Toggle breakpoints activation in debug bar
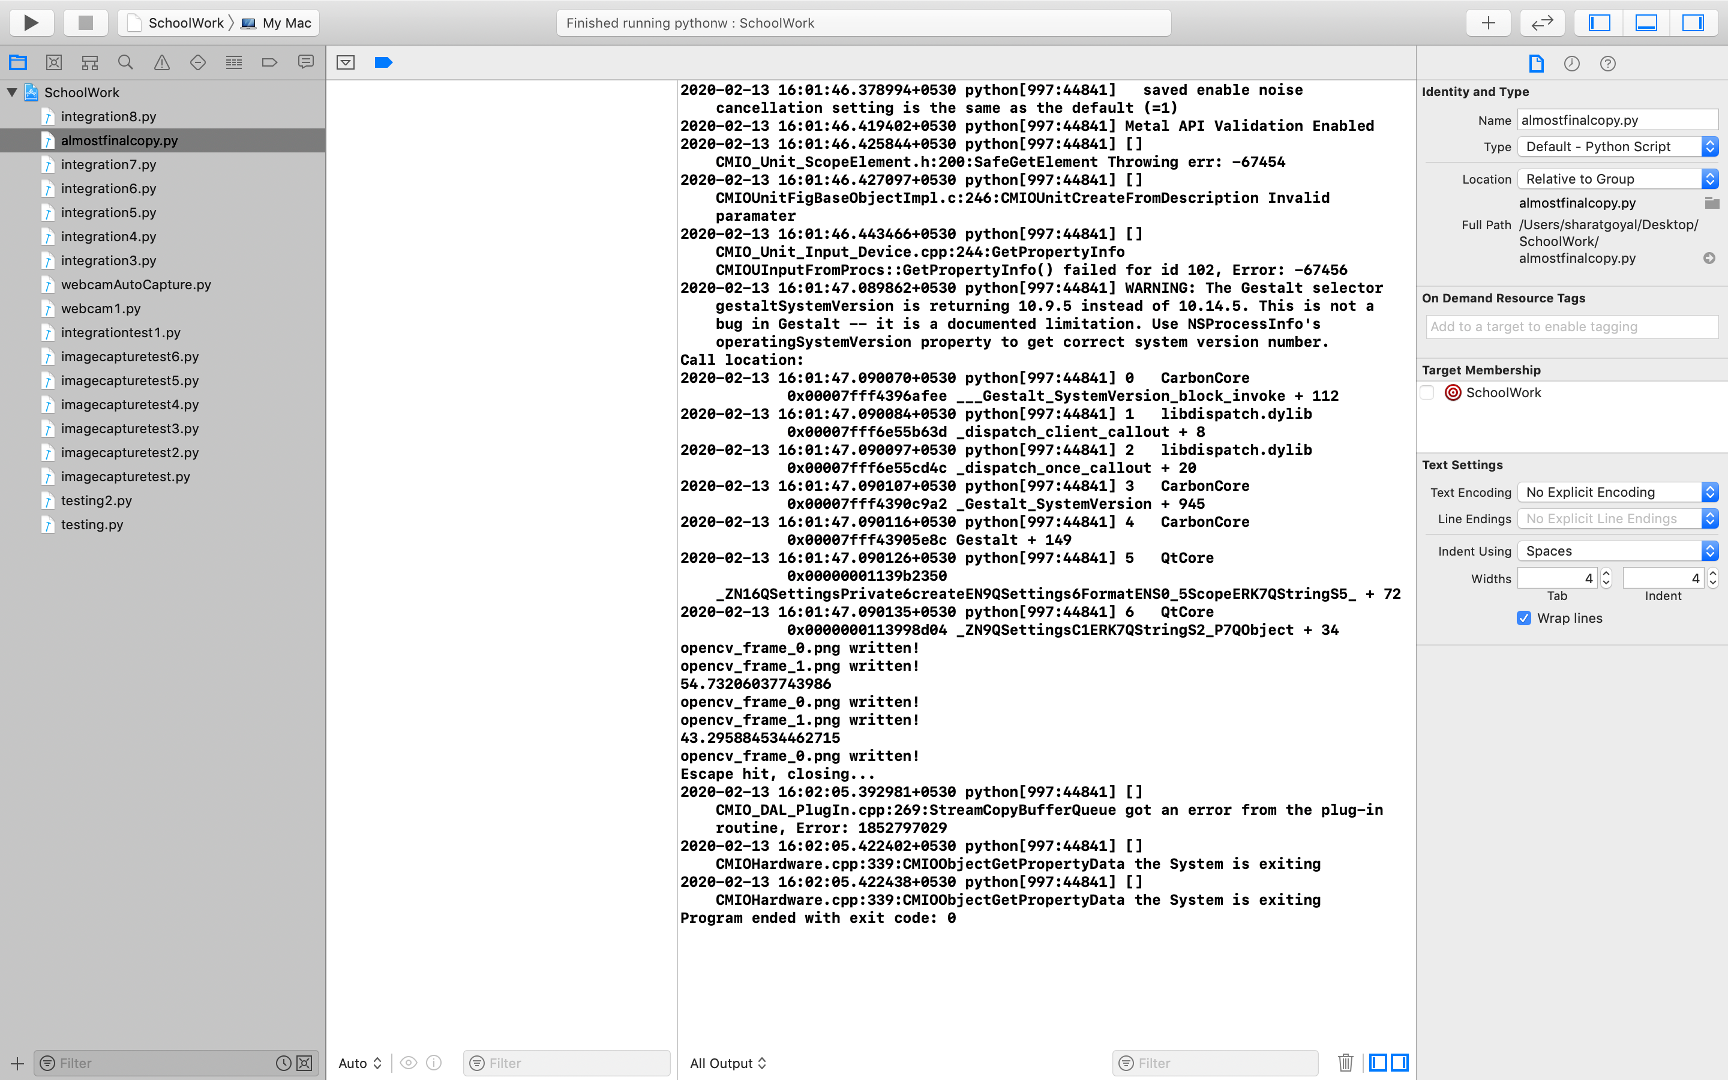The width and height of the screenshot is (1728, 1080). click(x=383, y=62)
